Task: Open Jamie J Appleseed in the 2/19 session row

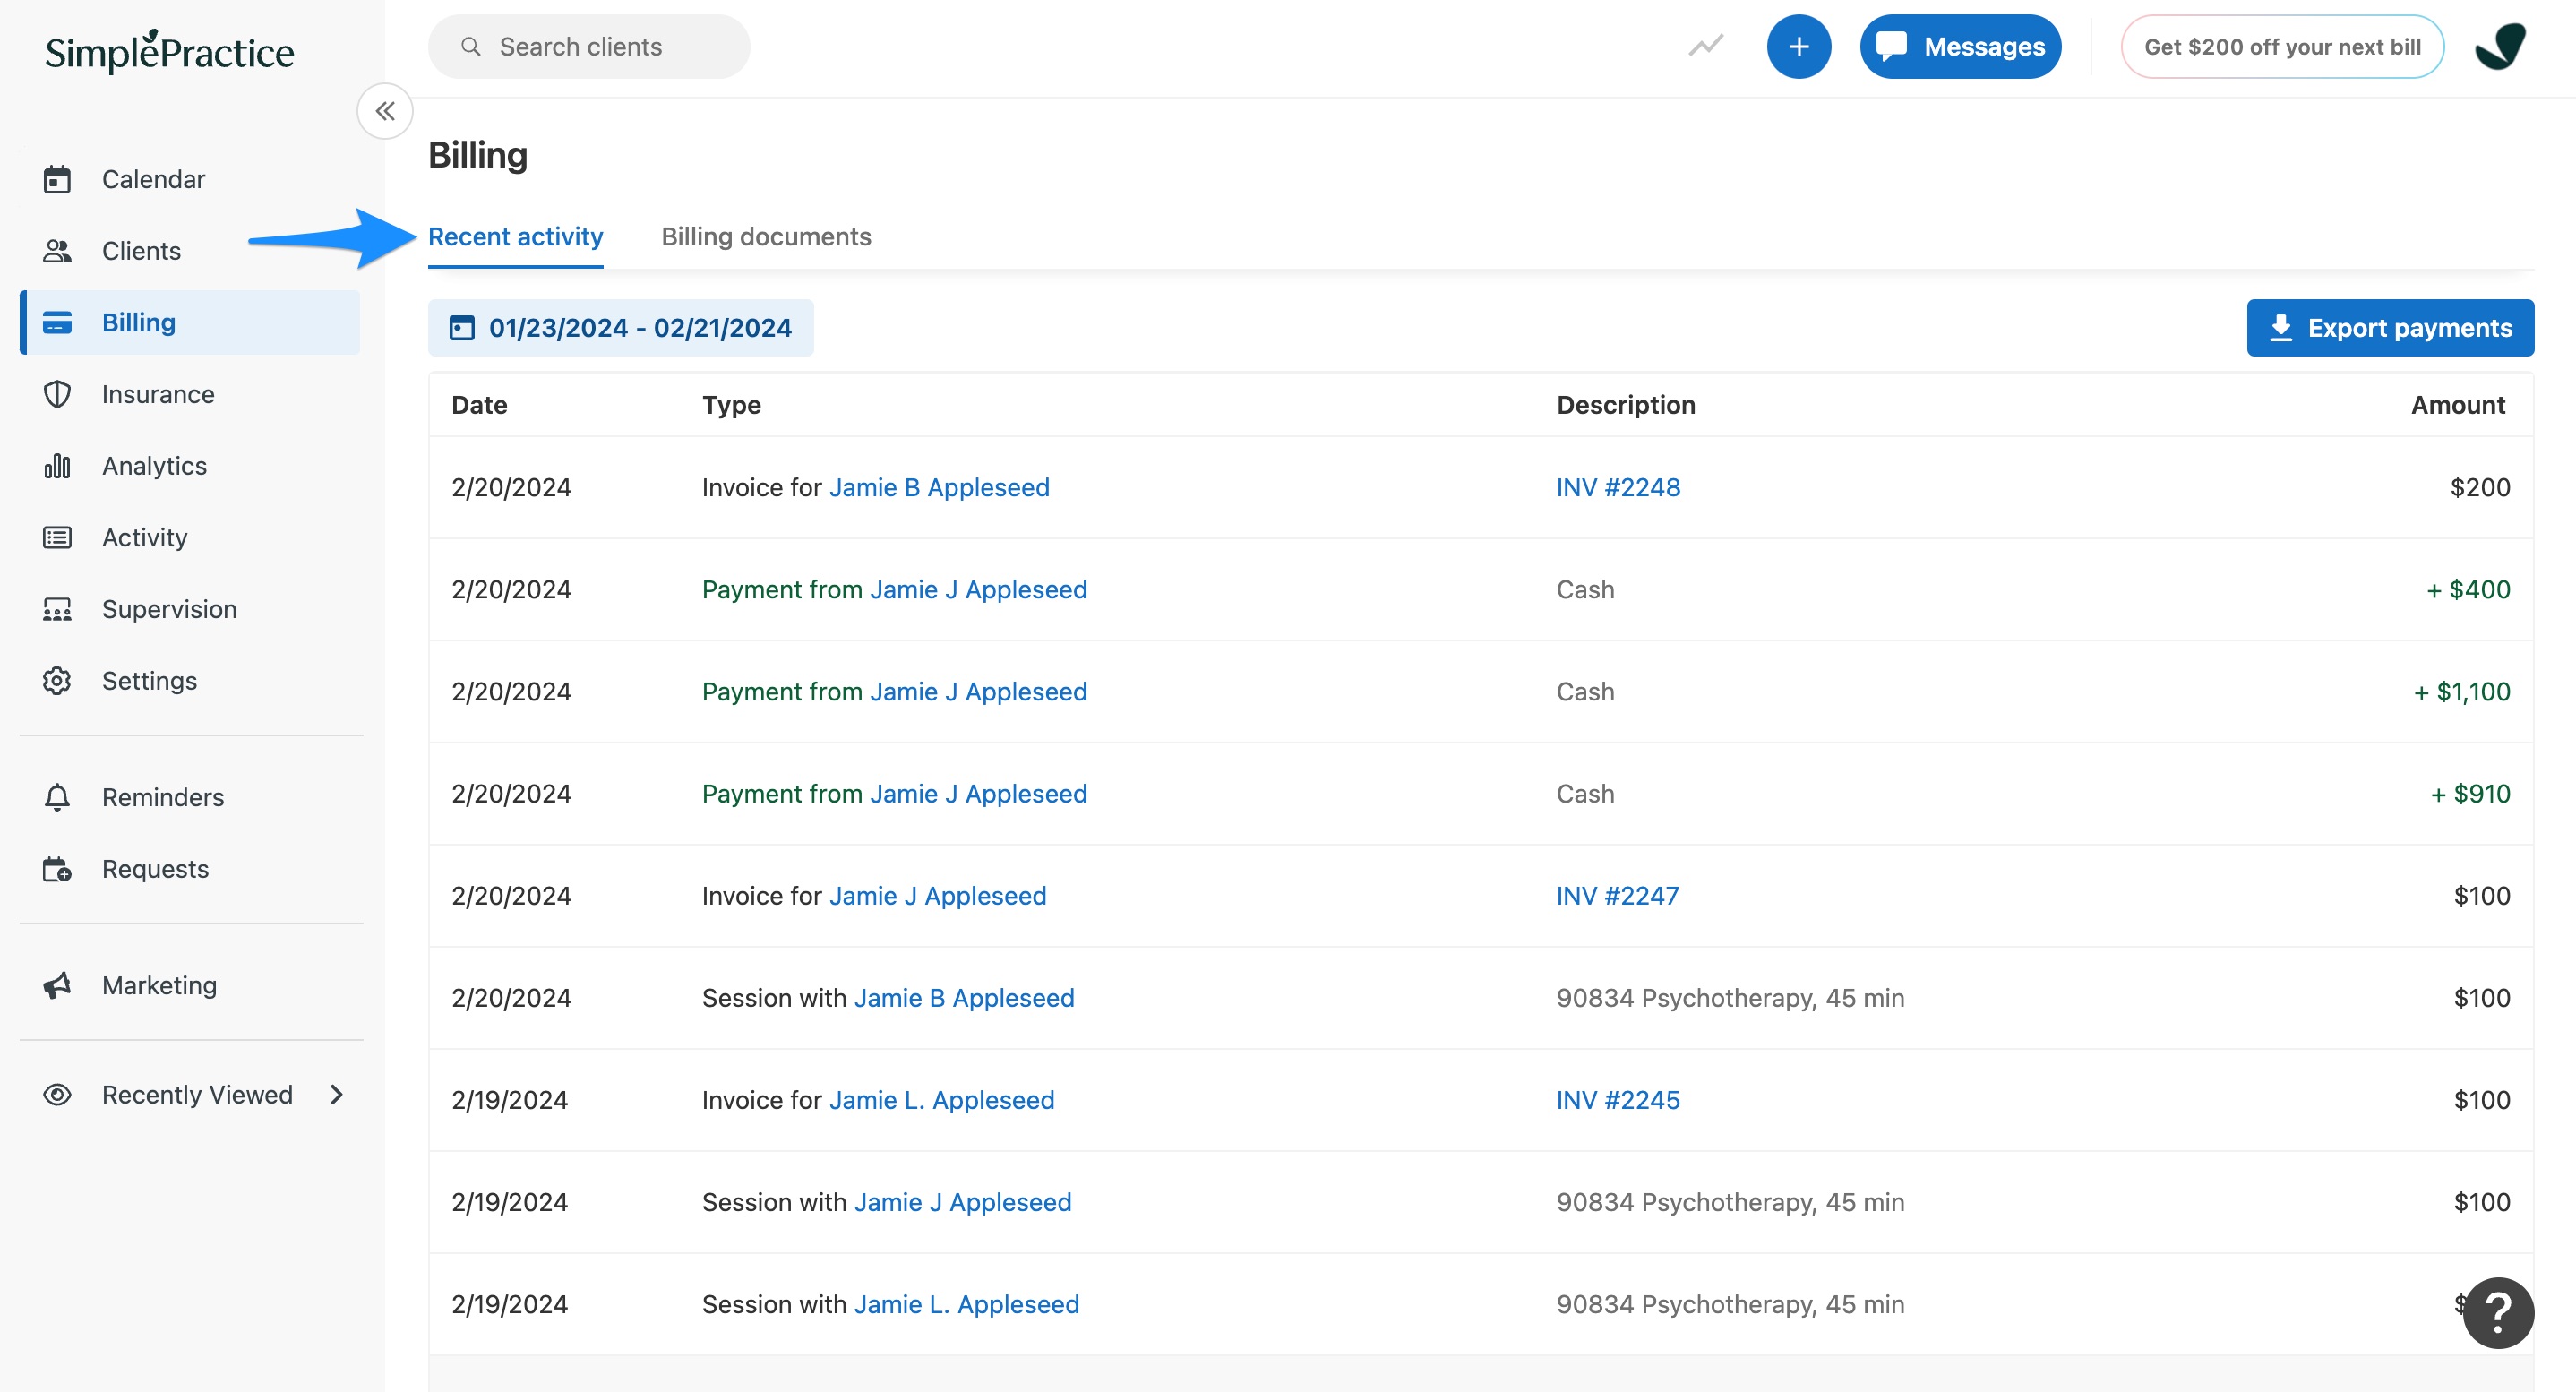Action: tap(963, 1202)
